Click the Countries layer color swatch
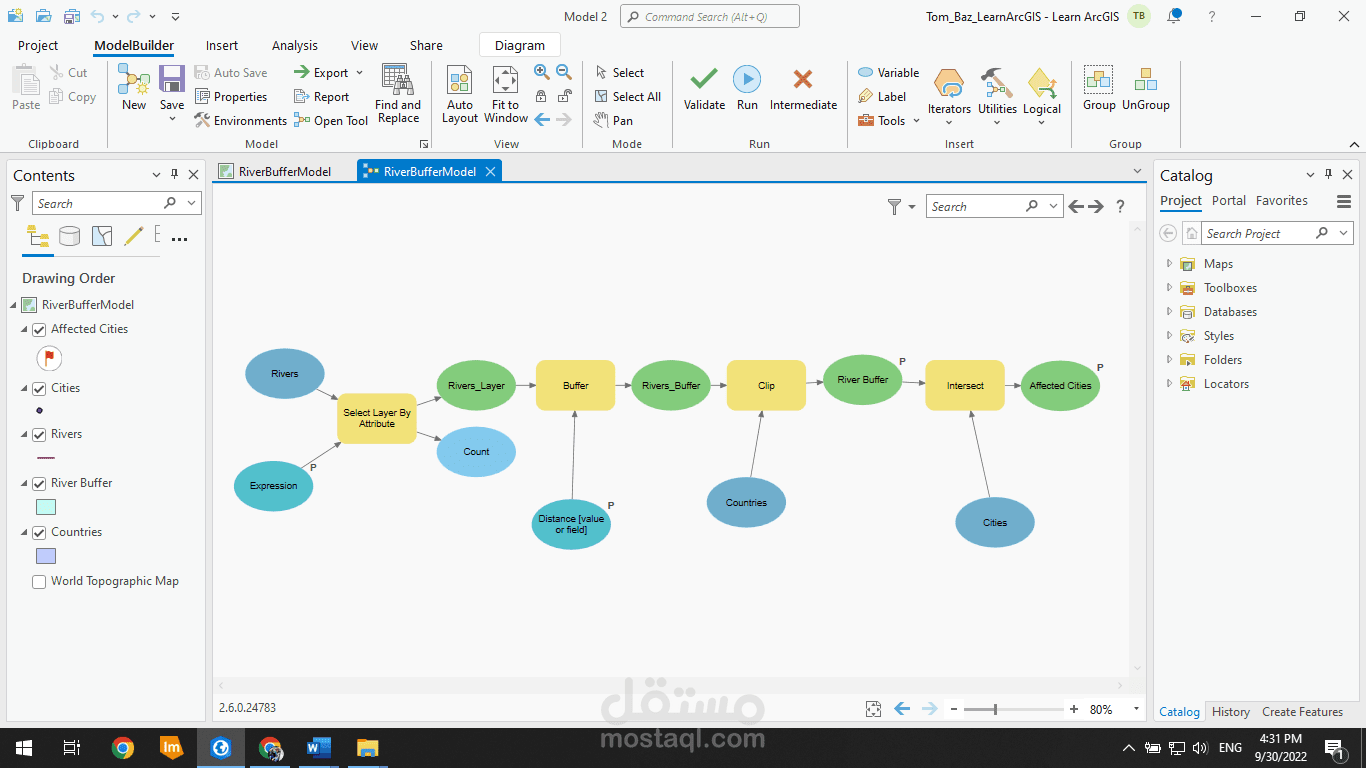This screenshot has width=1366, height=768. click(46, 557)
